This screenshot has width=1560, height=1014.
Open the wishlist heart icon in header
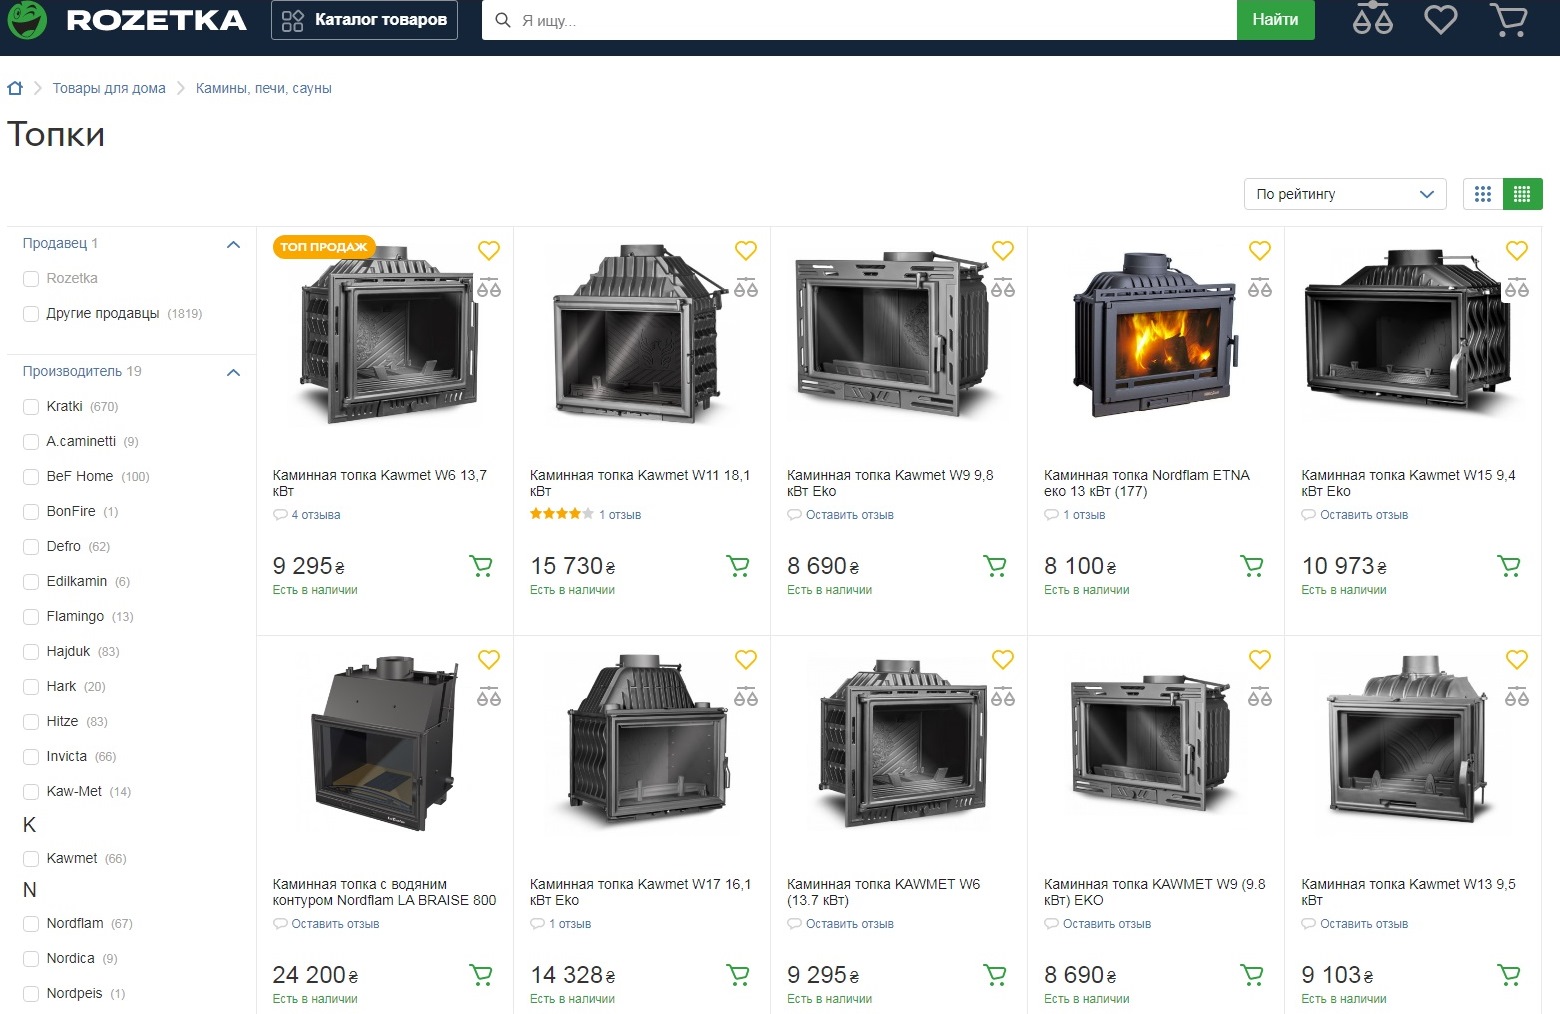coord(1440,19)
